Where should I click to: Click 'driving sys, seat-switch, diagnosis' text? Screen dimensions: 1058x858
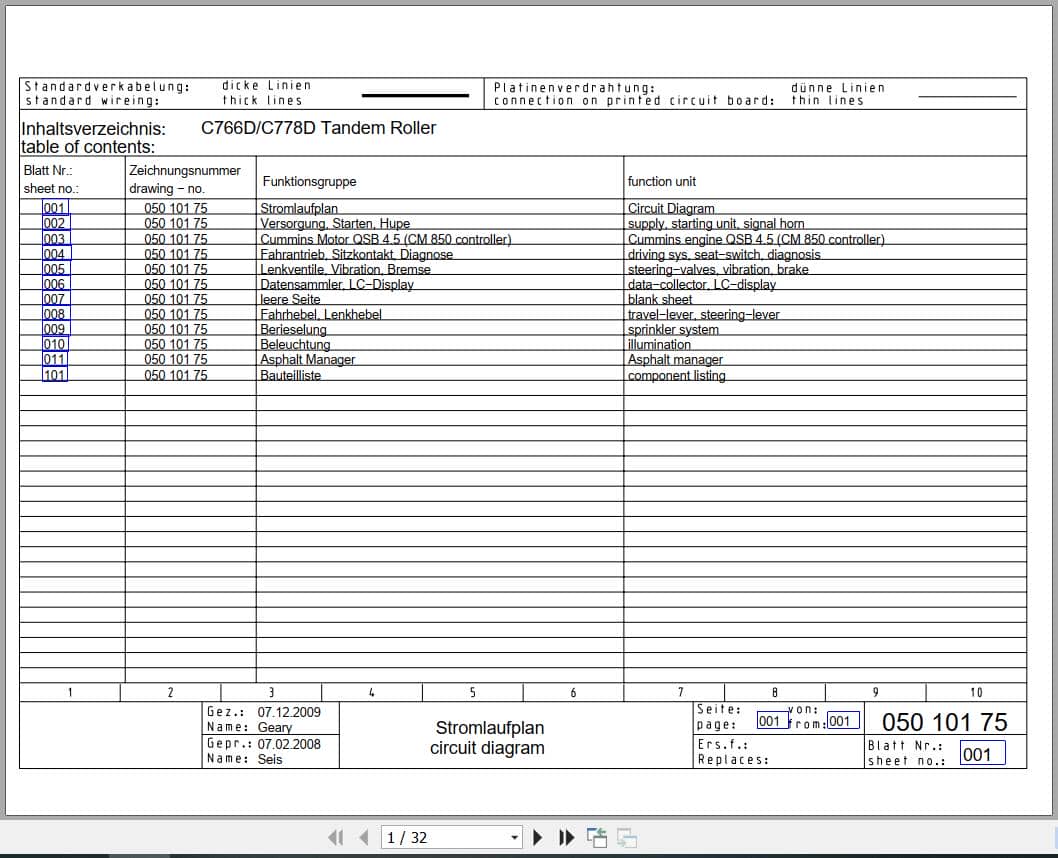click(724, 254)
